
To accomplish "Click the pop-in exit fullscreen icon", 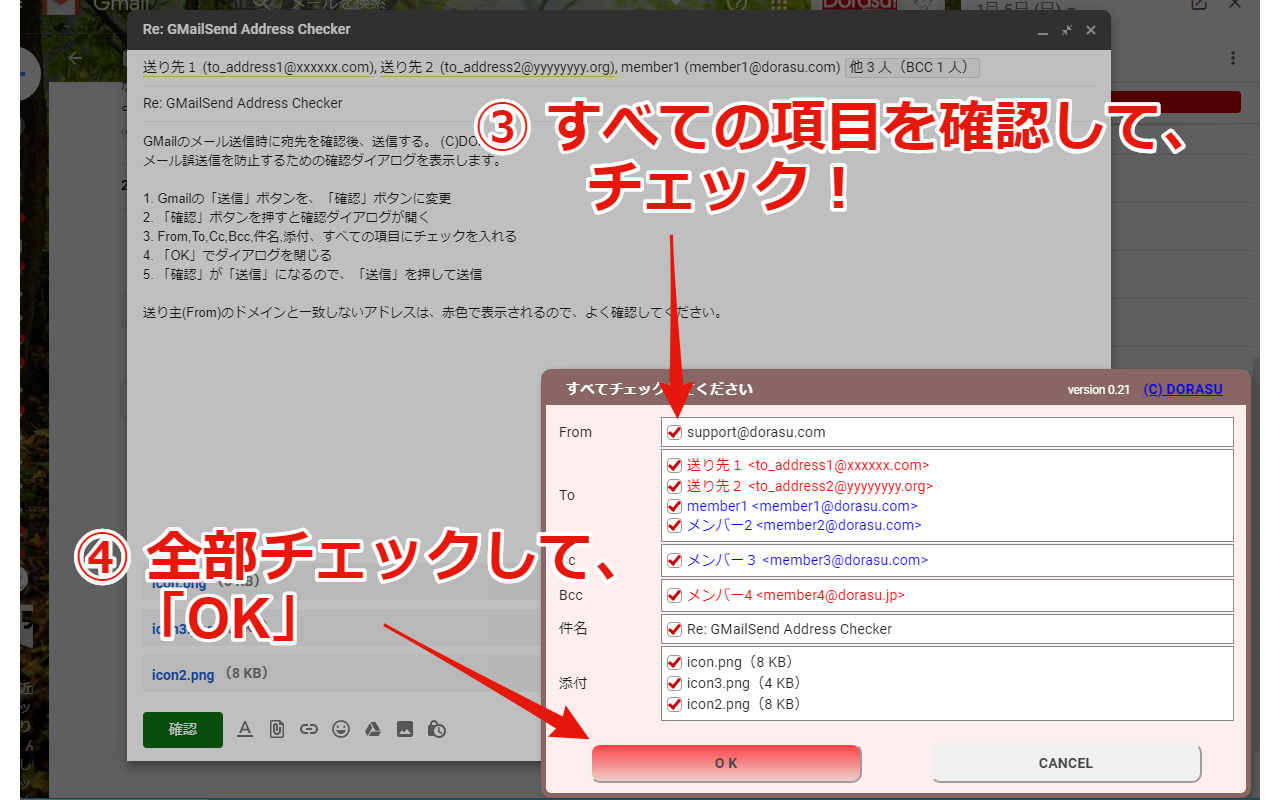I will point(1067,30).
